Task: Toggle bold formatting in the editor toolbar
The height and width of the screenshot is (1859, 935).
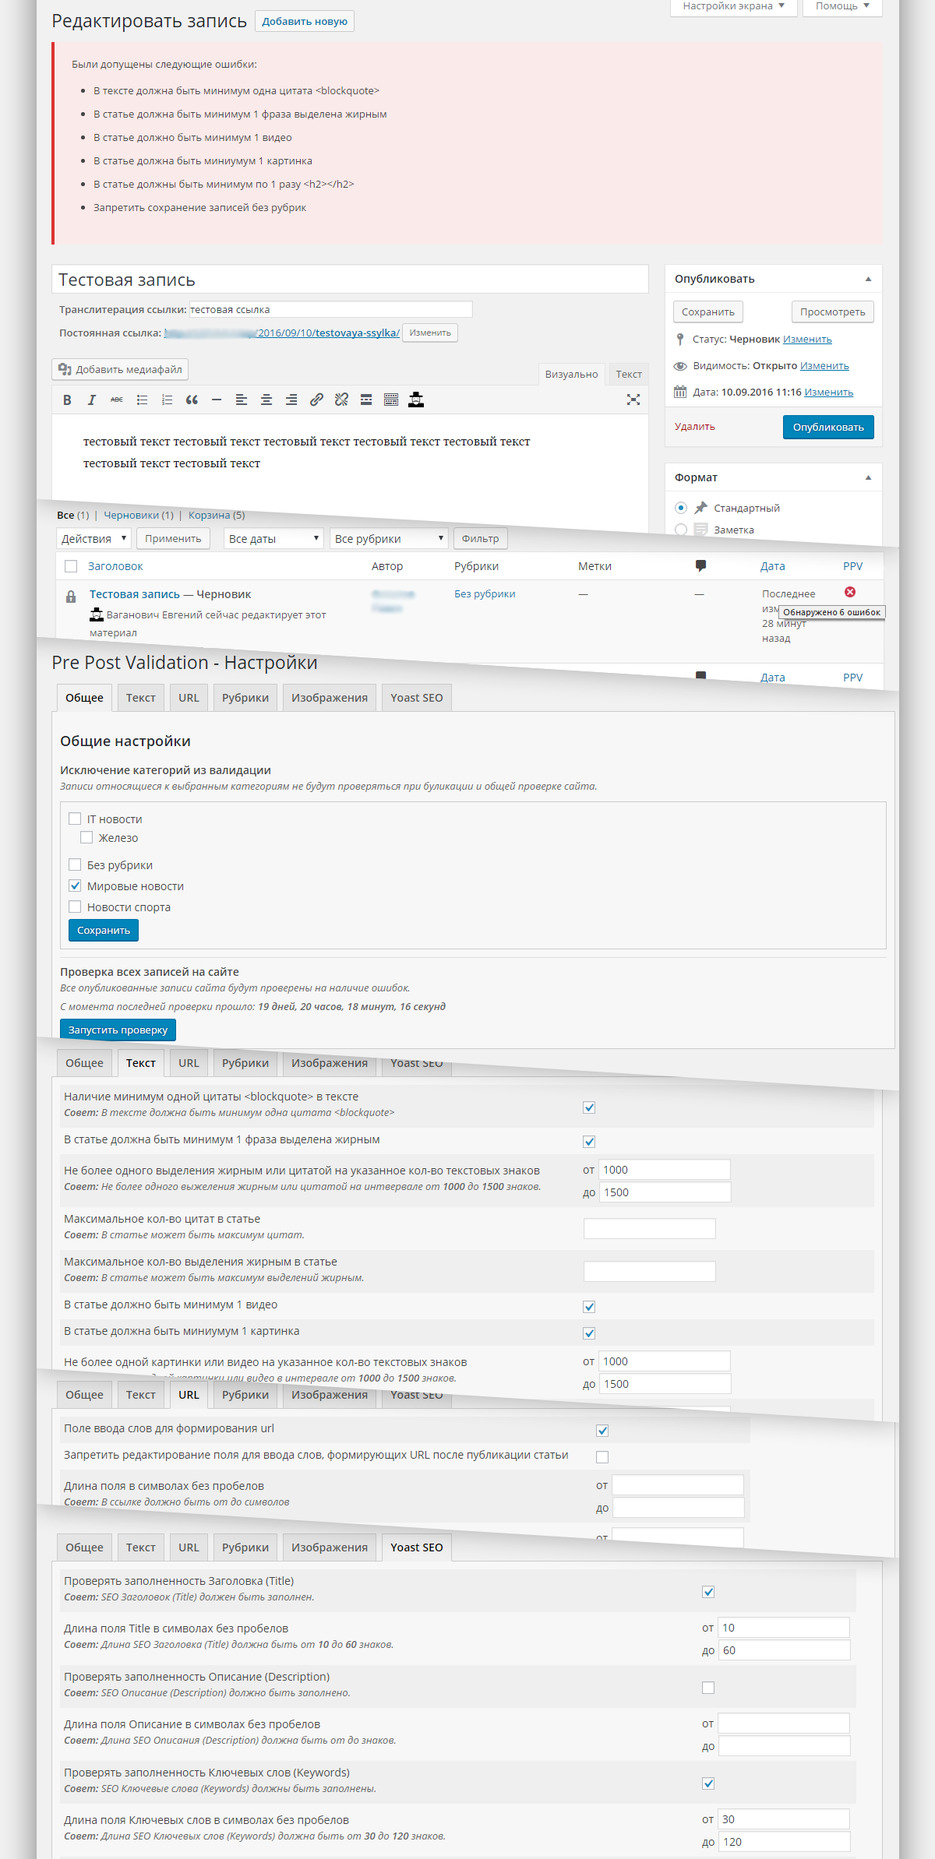Action: tap(67, 400)
